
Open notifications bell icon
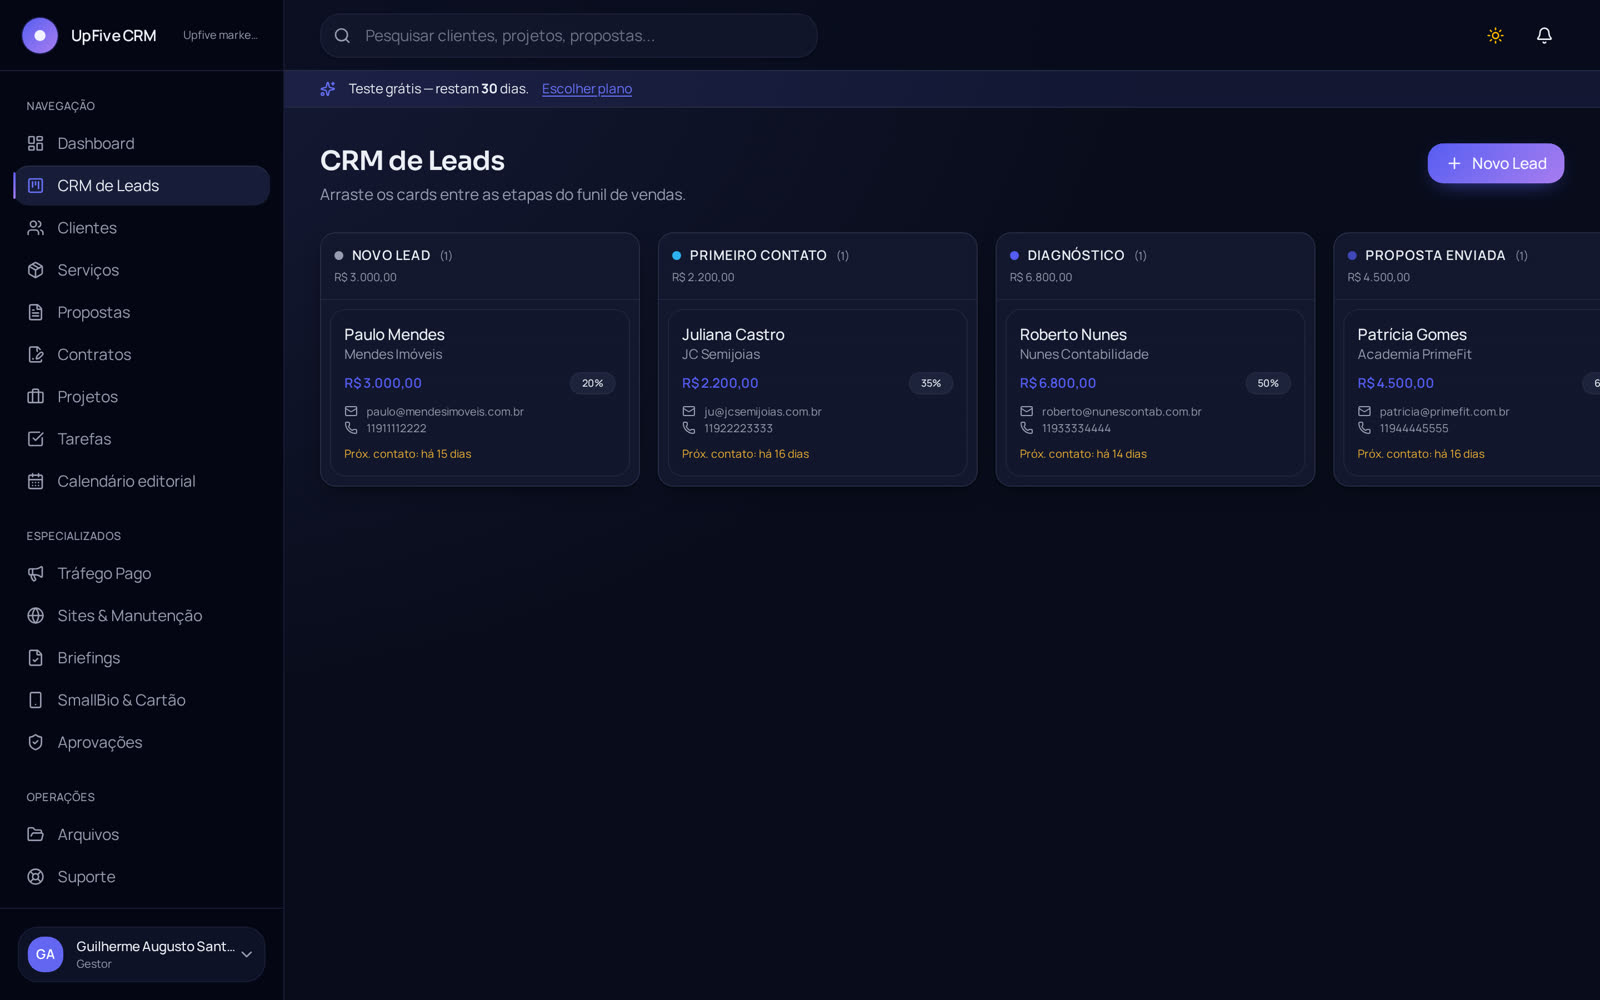click(1544, 35)
